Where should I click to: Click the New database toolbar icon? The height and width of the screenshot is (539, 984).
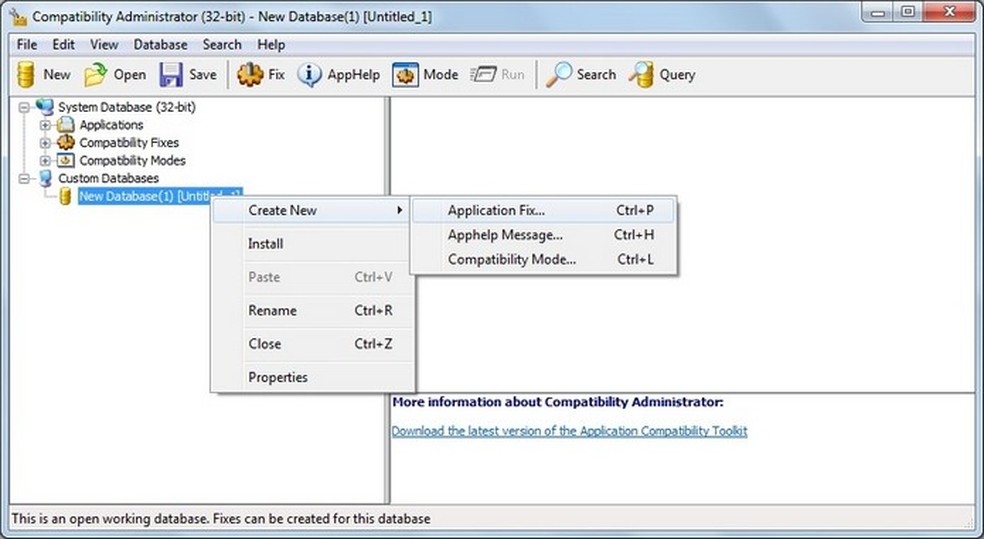click(x=26, y=75)
